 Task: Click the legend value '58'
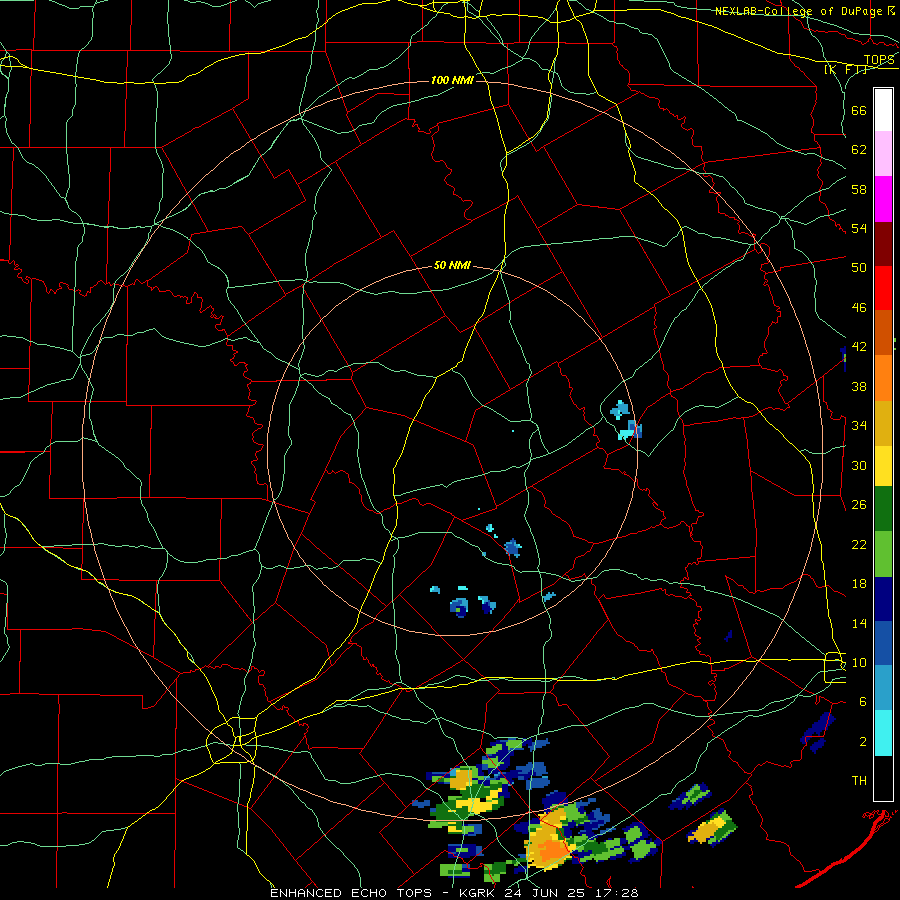(x=859, y=189)
